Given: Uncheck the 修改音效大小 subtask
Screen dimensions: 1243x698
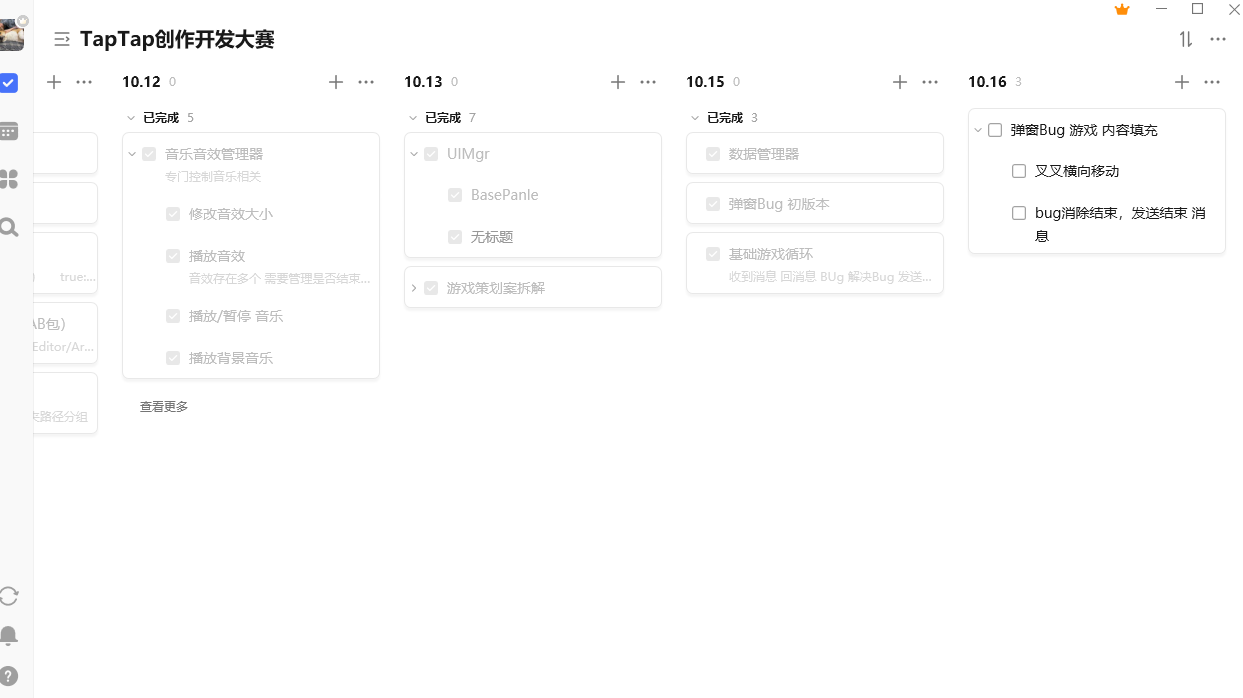Looking at the screenshot, I should (173, 214).
